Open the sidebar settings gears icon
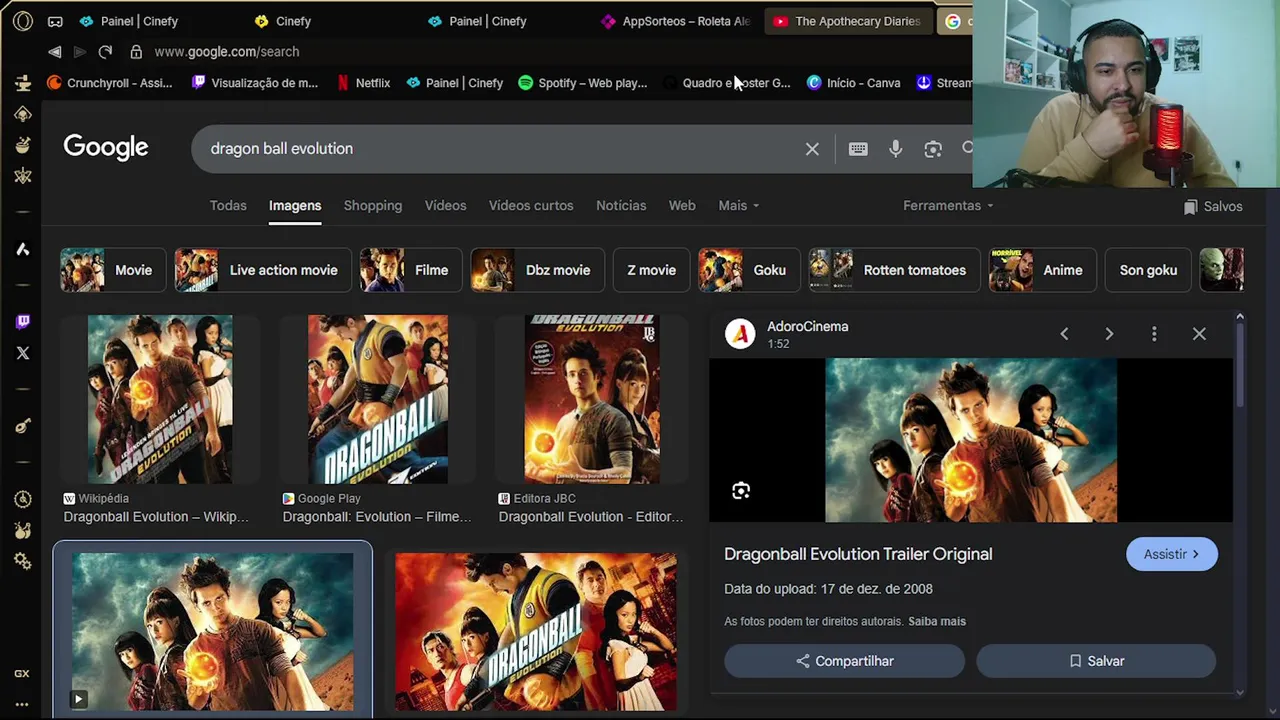1280x720 pixels. [22, 562]
